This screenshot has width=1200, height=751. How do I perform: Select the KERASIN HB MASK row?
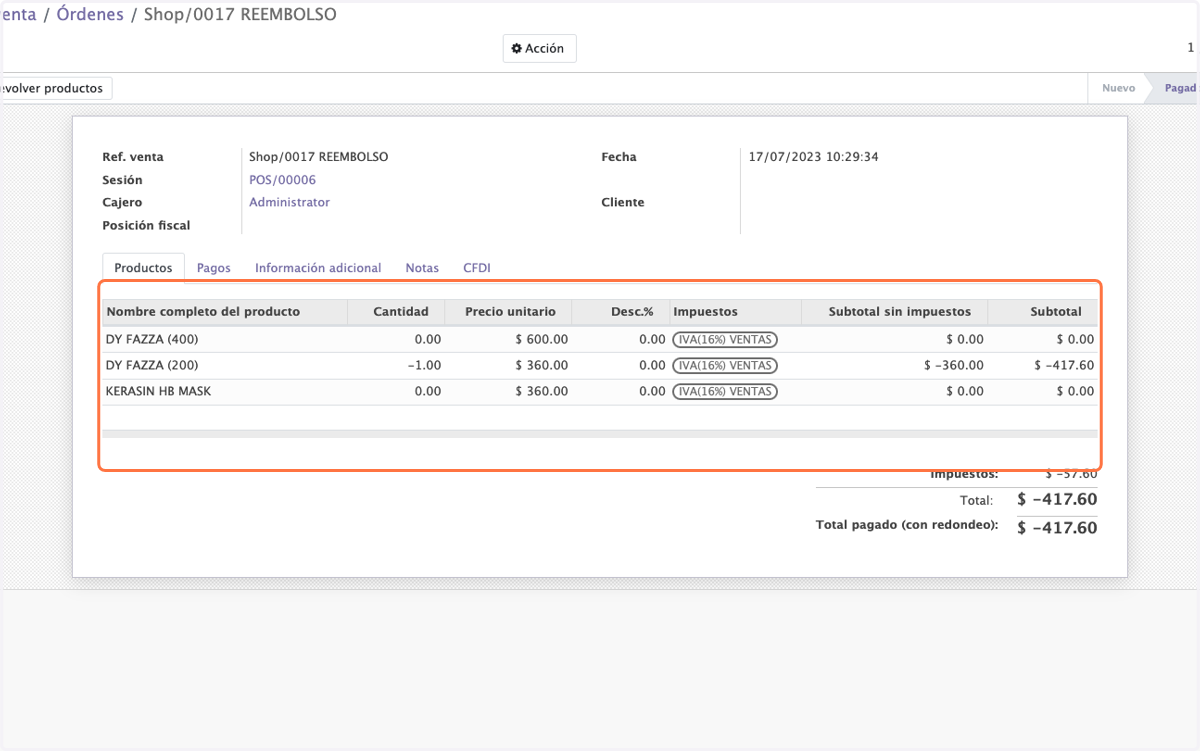(600, 391)
